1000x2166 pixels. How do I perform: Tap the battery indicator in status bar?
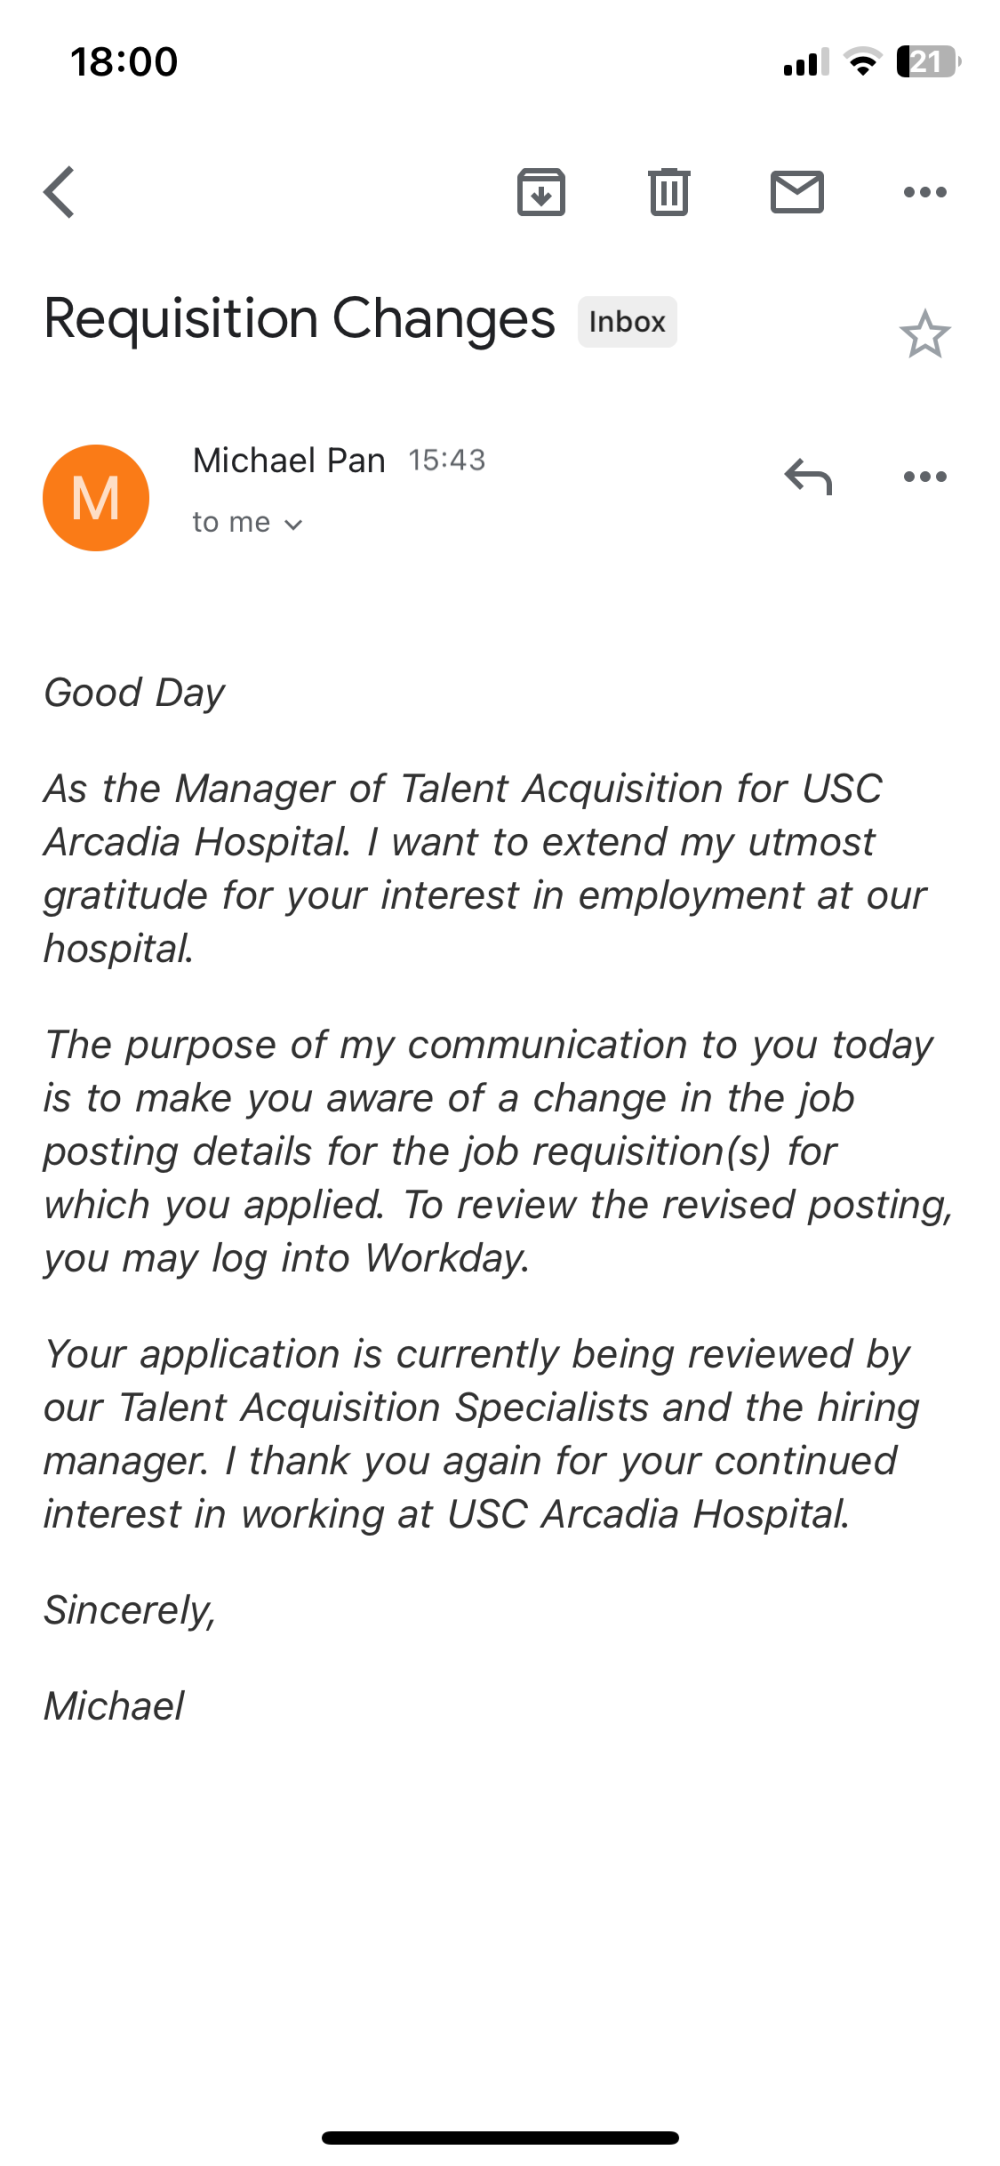pyautogui.click(x=928, y=62)
